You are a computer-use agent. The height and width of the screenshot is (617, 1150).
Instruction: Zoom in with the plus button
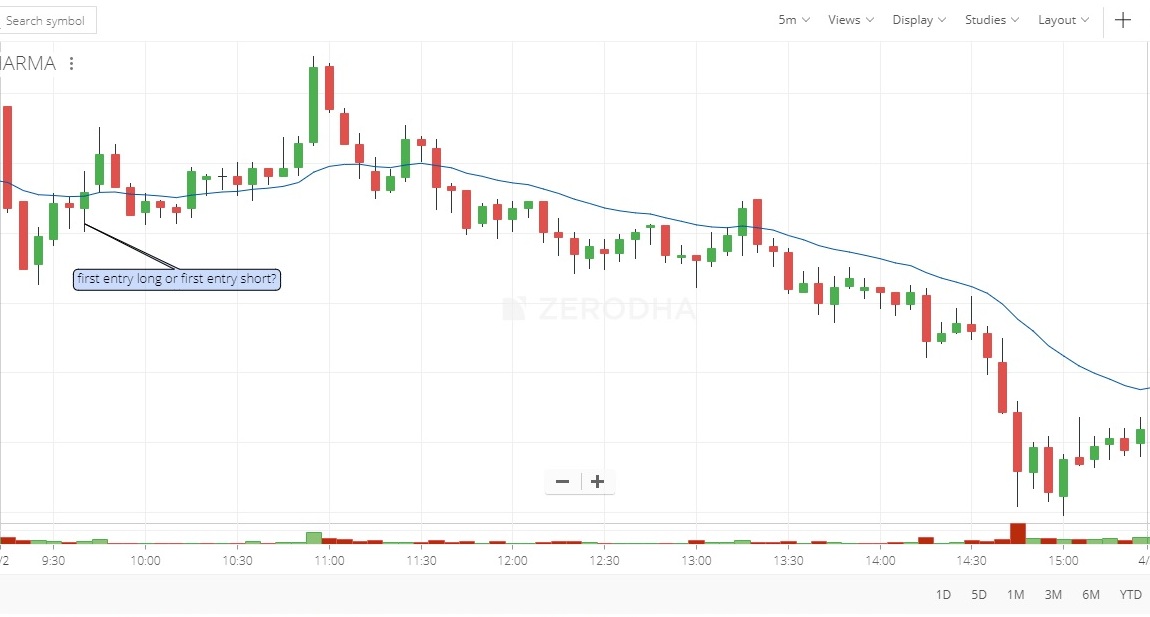tap(597, 481)
